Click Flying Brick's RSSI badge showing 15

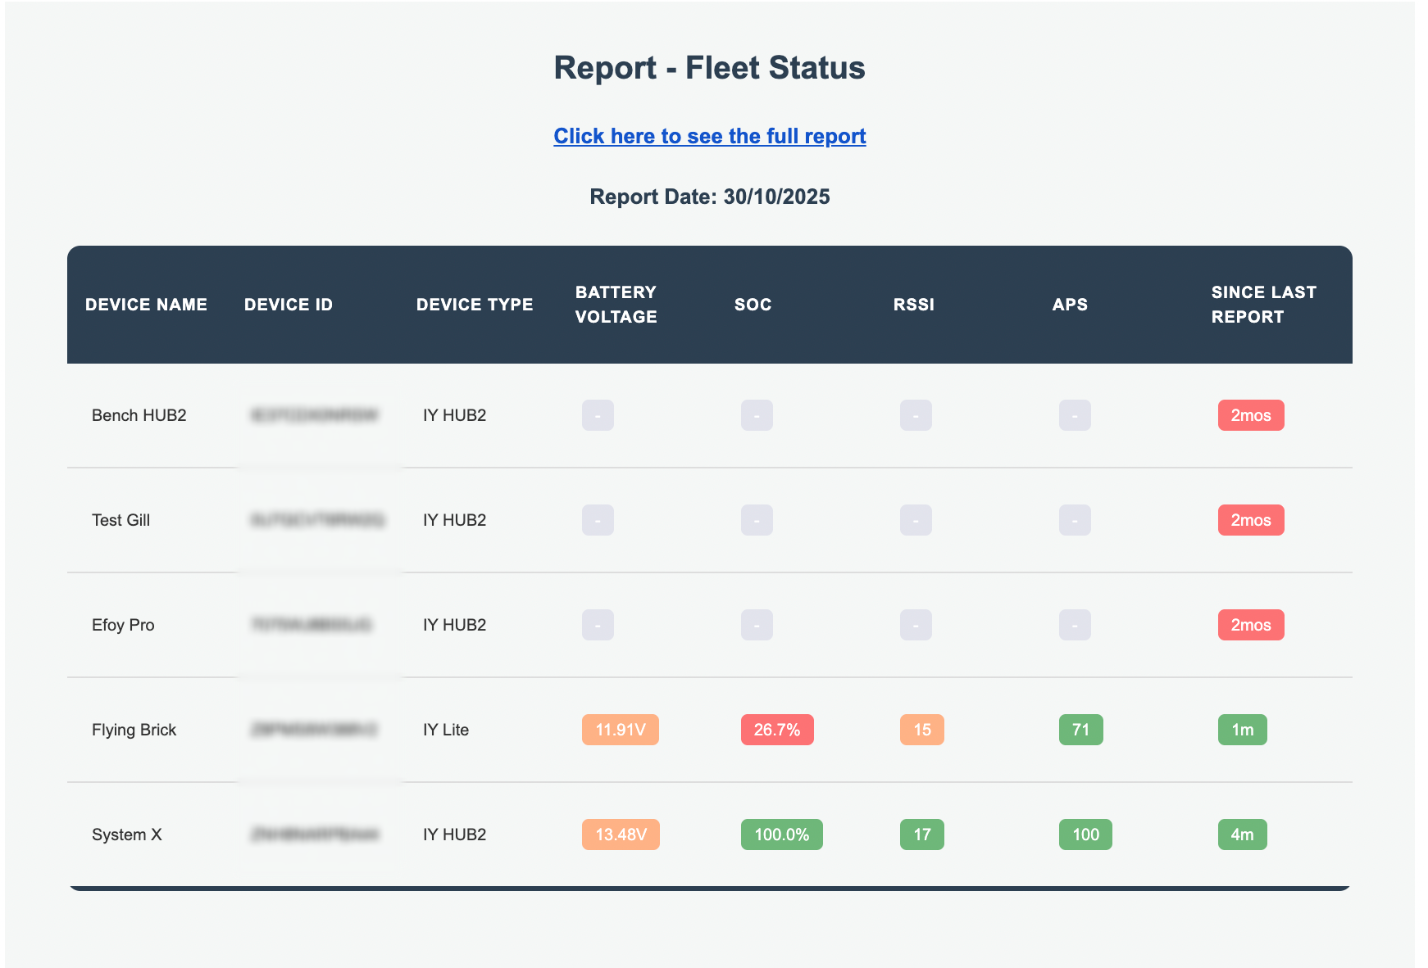click(921, 730)
